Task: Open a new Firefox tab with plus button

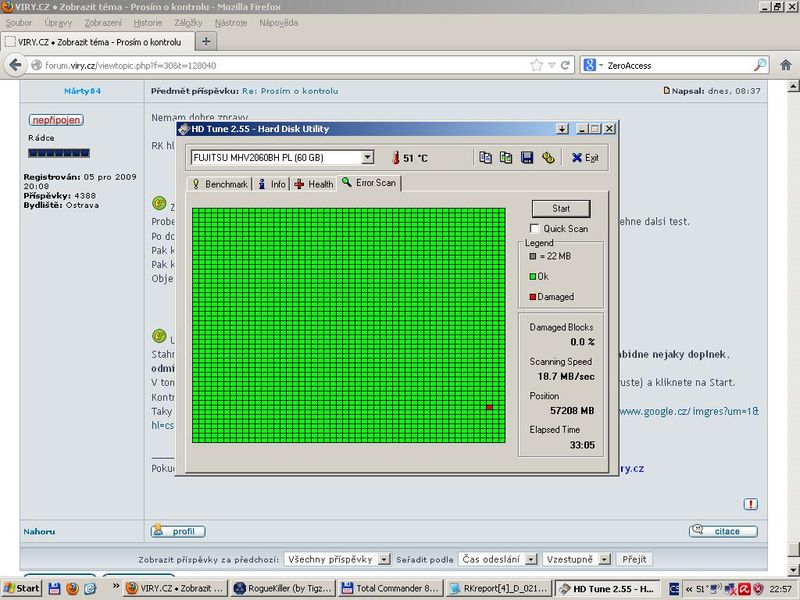Action: pos(206,41)
